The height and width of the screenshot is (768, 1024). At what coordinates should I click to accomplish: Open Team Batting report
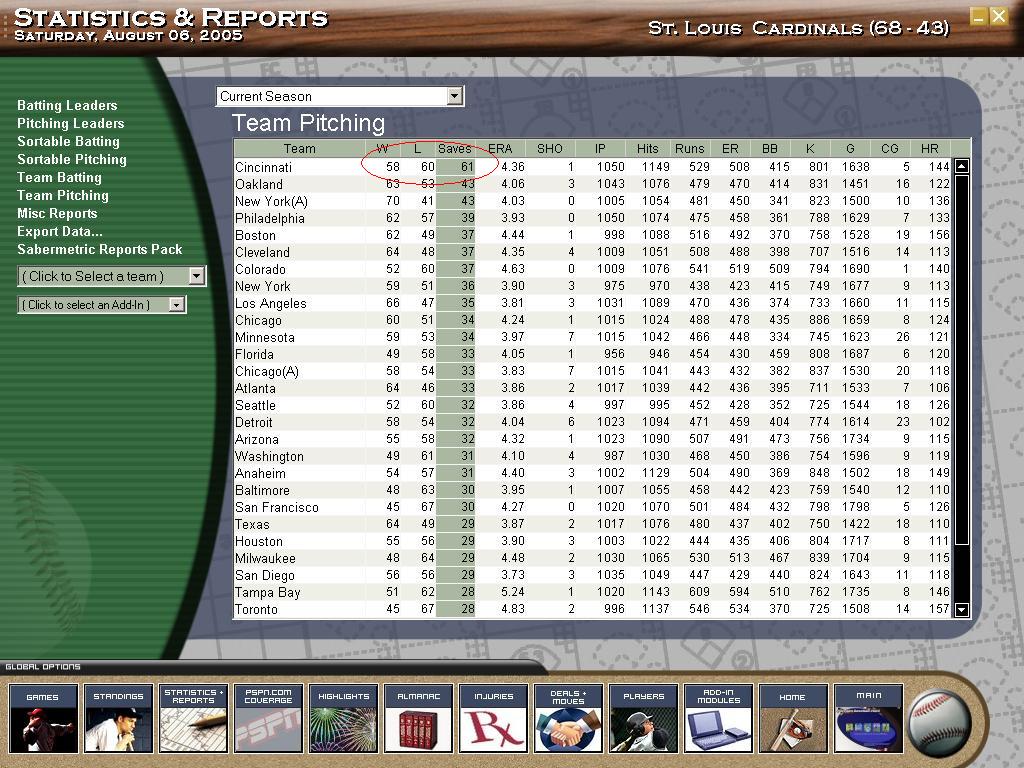tap(59, 178)
